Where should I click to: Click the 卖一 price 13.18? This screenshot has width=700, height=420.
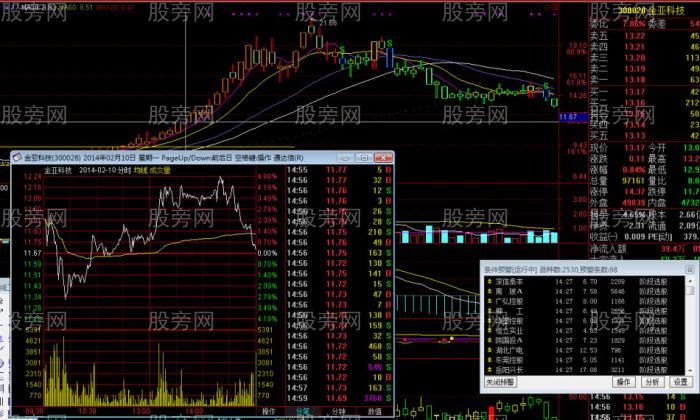[x=634, y=80]
